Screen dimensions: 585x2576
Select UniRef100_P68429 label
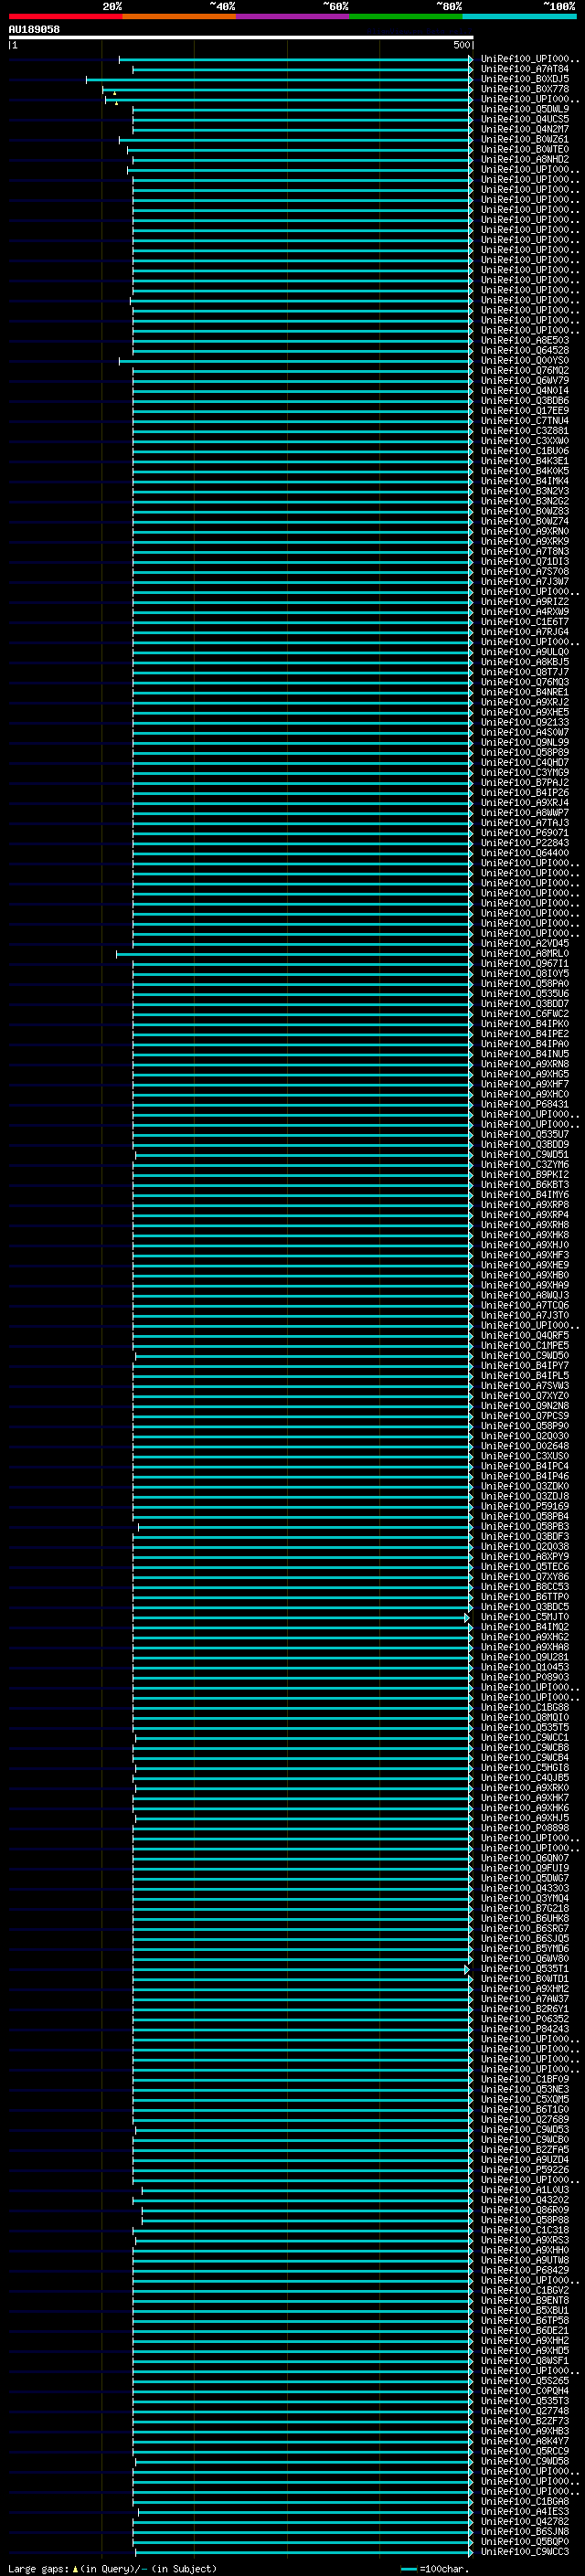point(525,2270)
